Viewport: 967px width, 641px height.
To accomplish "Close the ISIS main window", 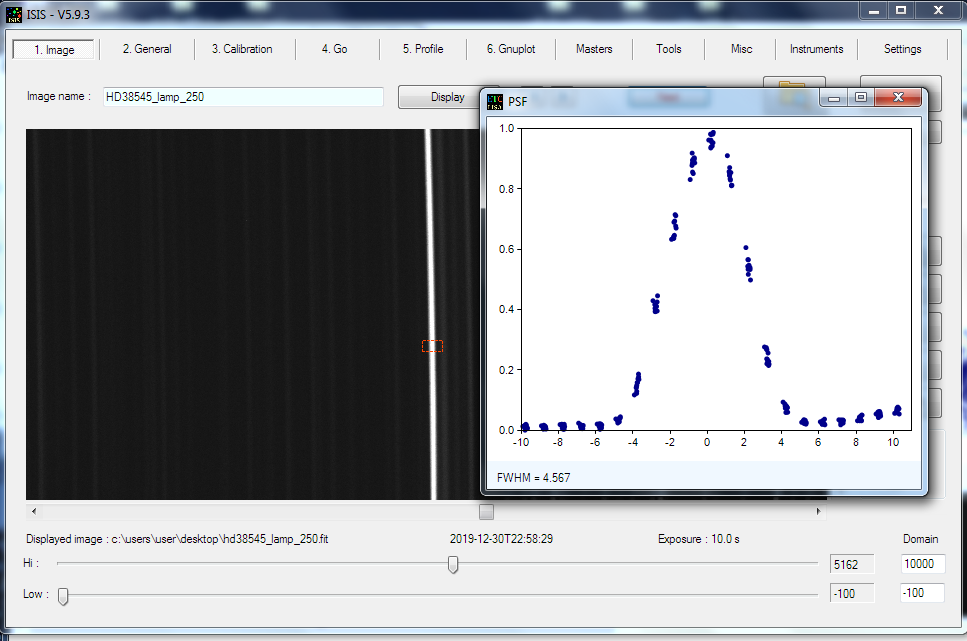I will (939, 10).
